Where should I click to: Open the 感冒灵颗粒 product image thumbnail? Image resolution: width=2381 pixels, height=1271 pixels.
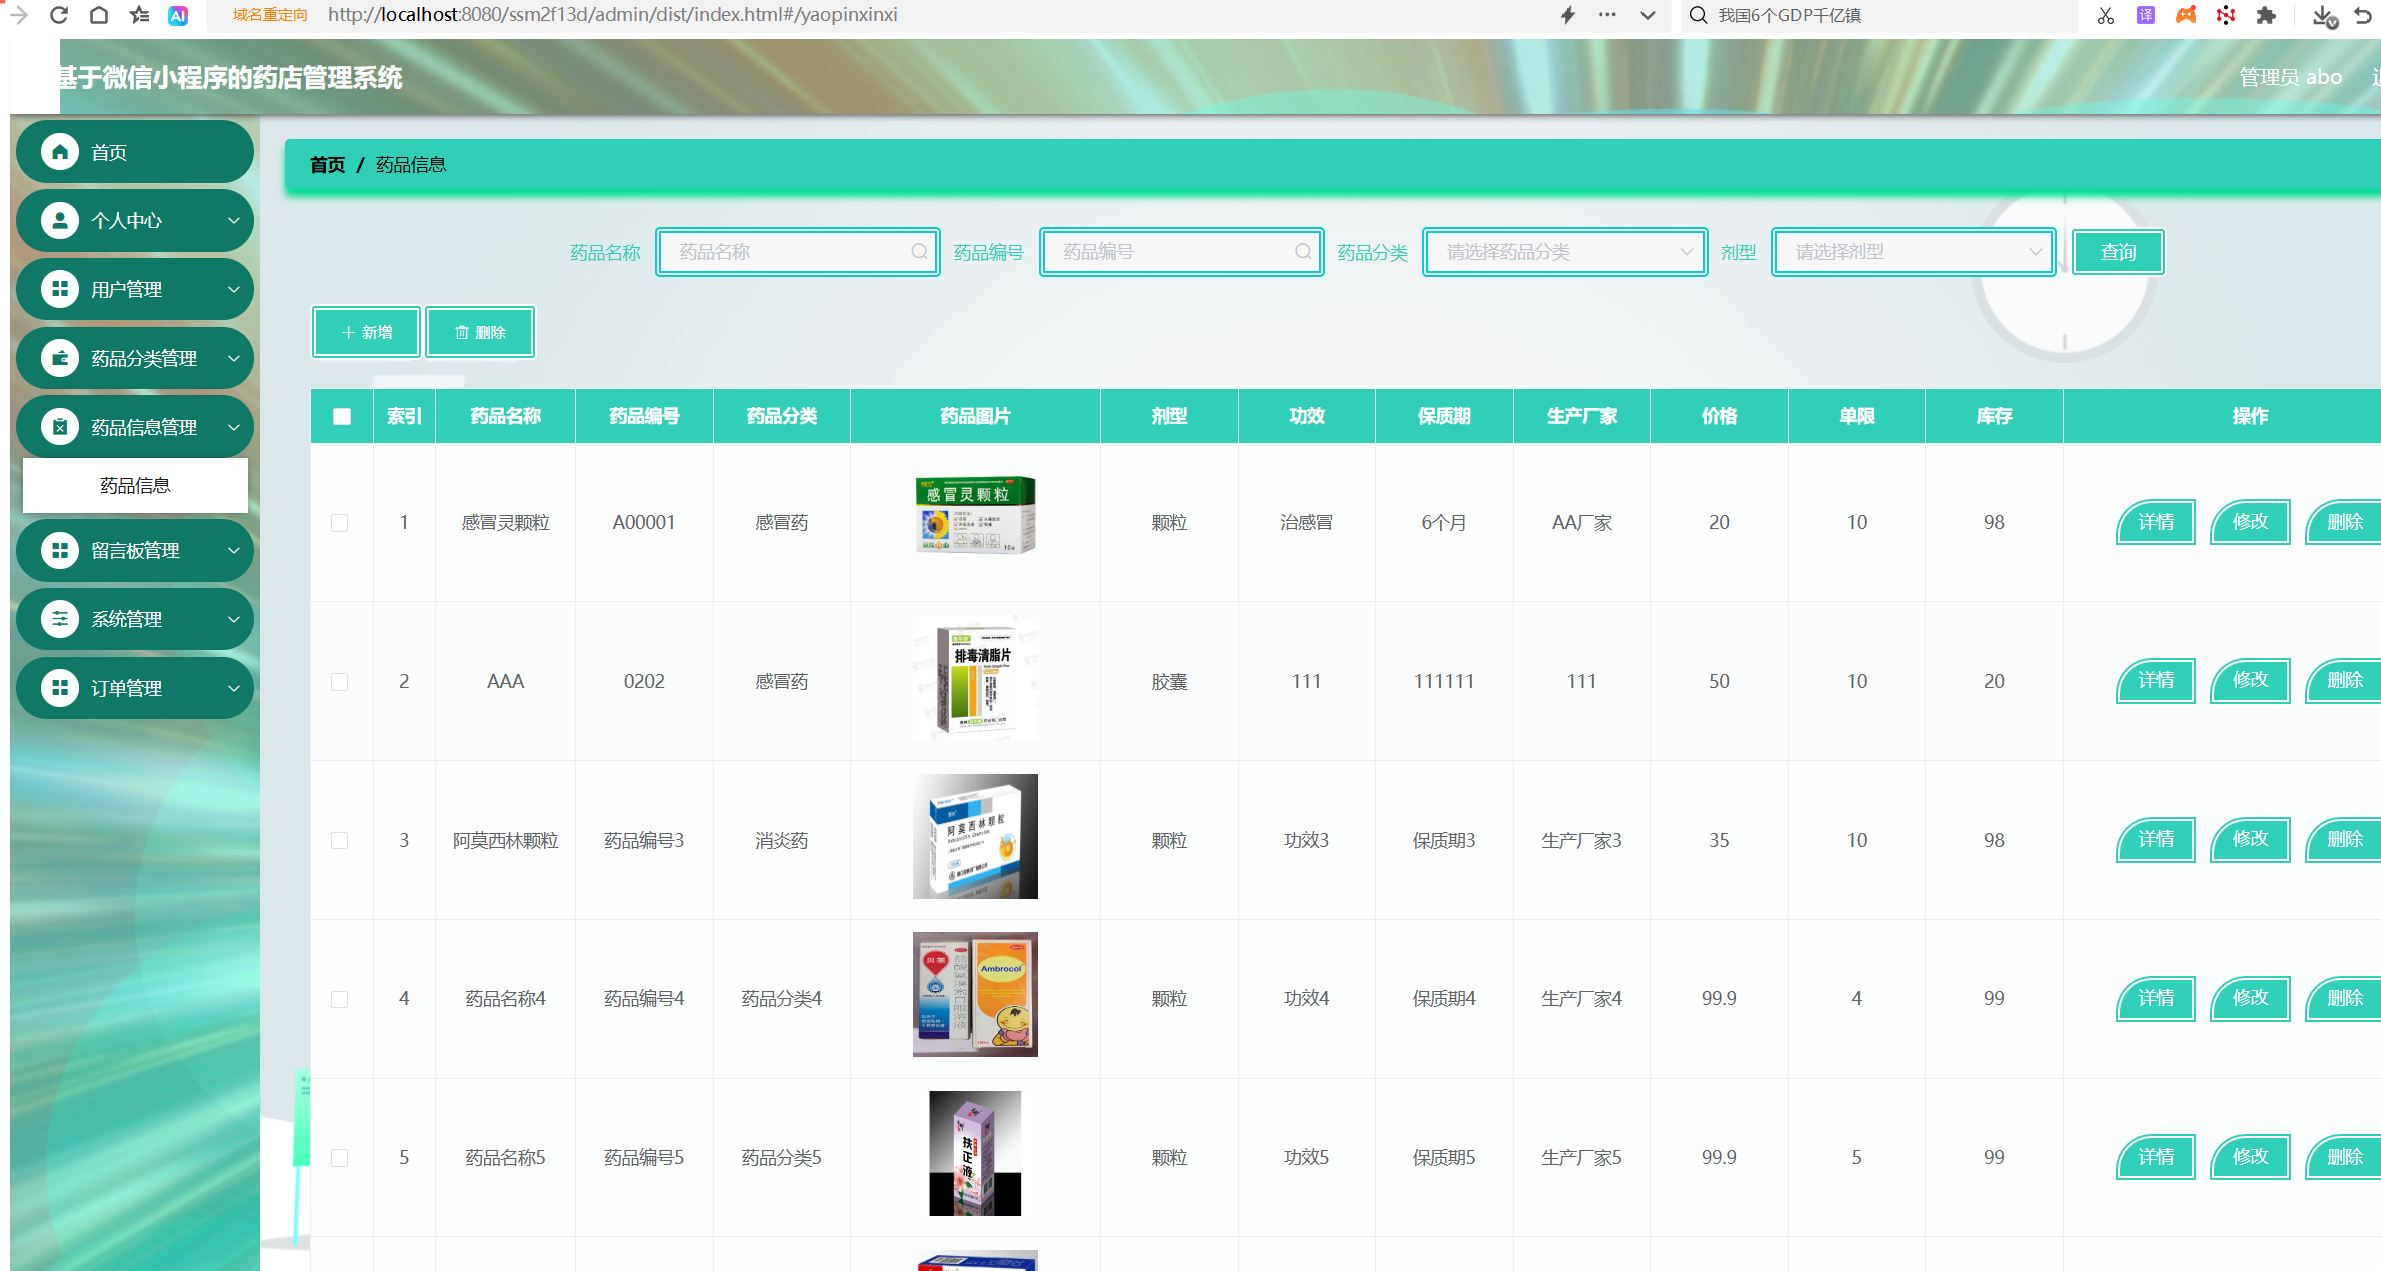[x=975, y=515]
